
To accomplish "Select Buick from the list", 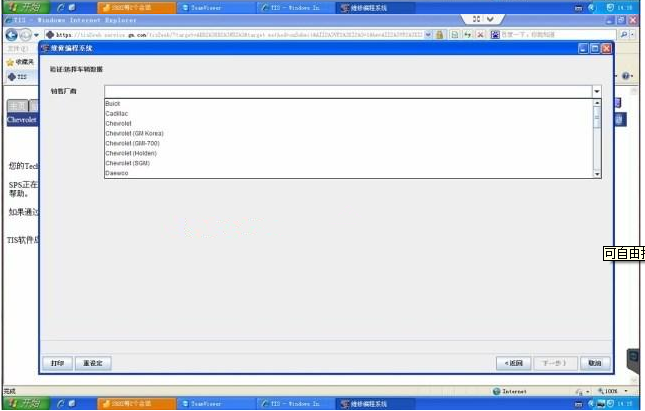I will coord(113,104).
